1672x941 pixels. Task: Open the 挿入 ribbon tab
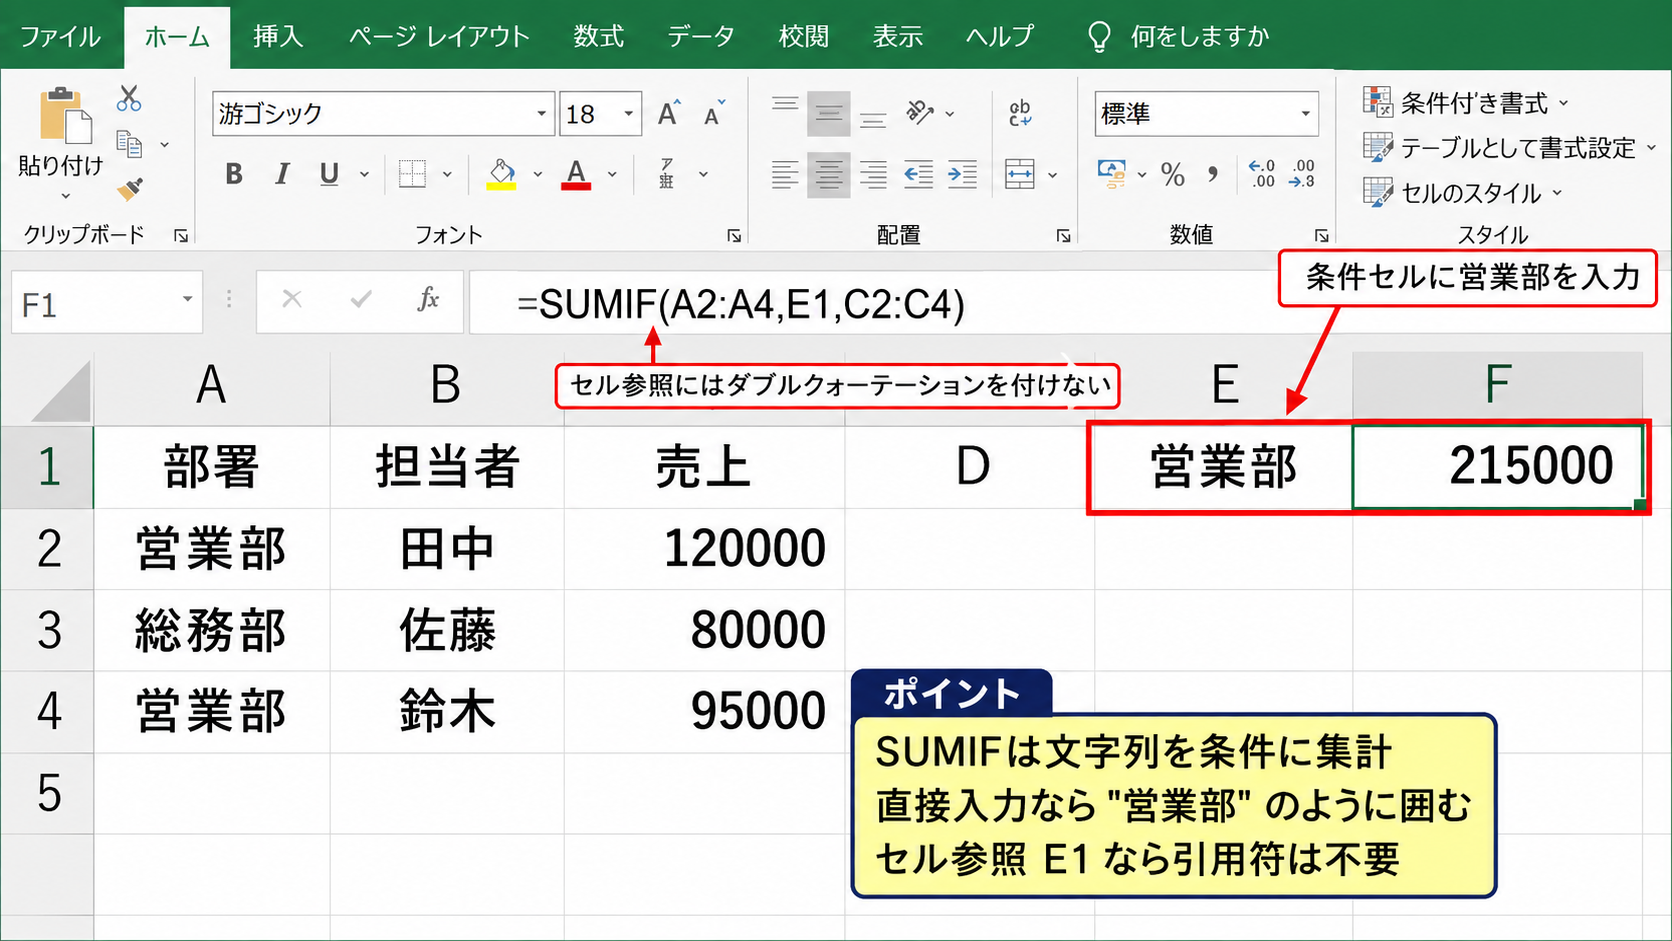click(x=277, y=37)
